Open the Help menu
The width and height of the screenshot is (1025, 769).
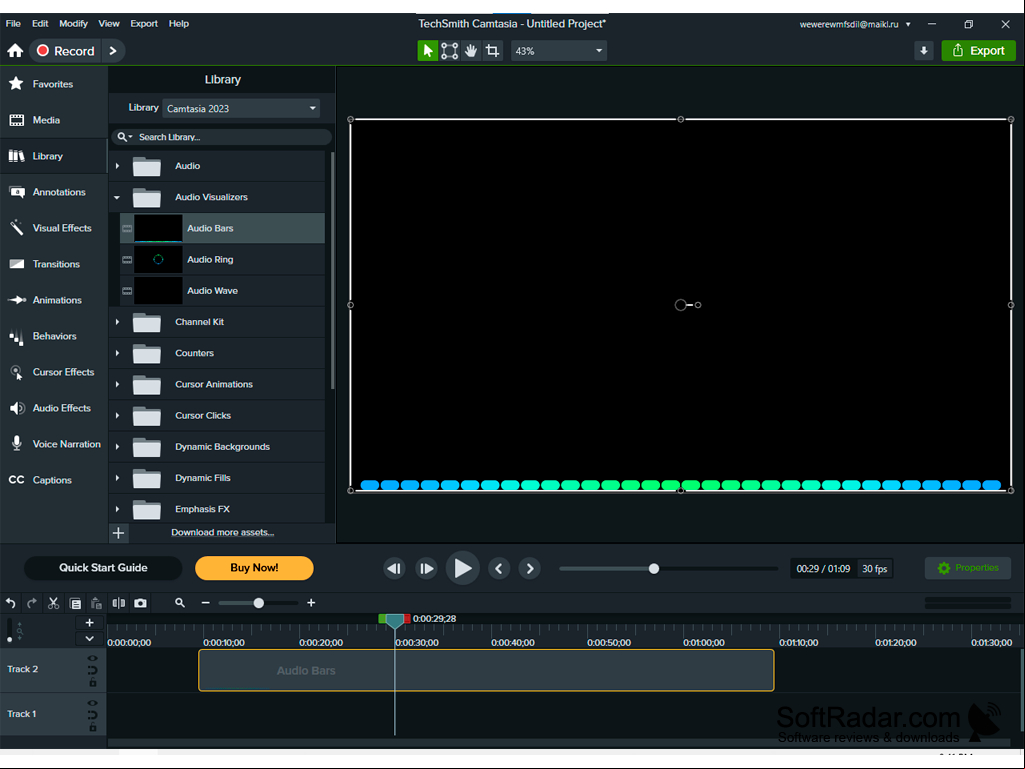click(x=178, y=24)
